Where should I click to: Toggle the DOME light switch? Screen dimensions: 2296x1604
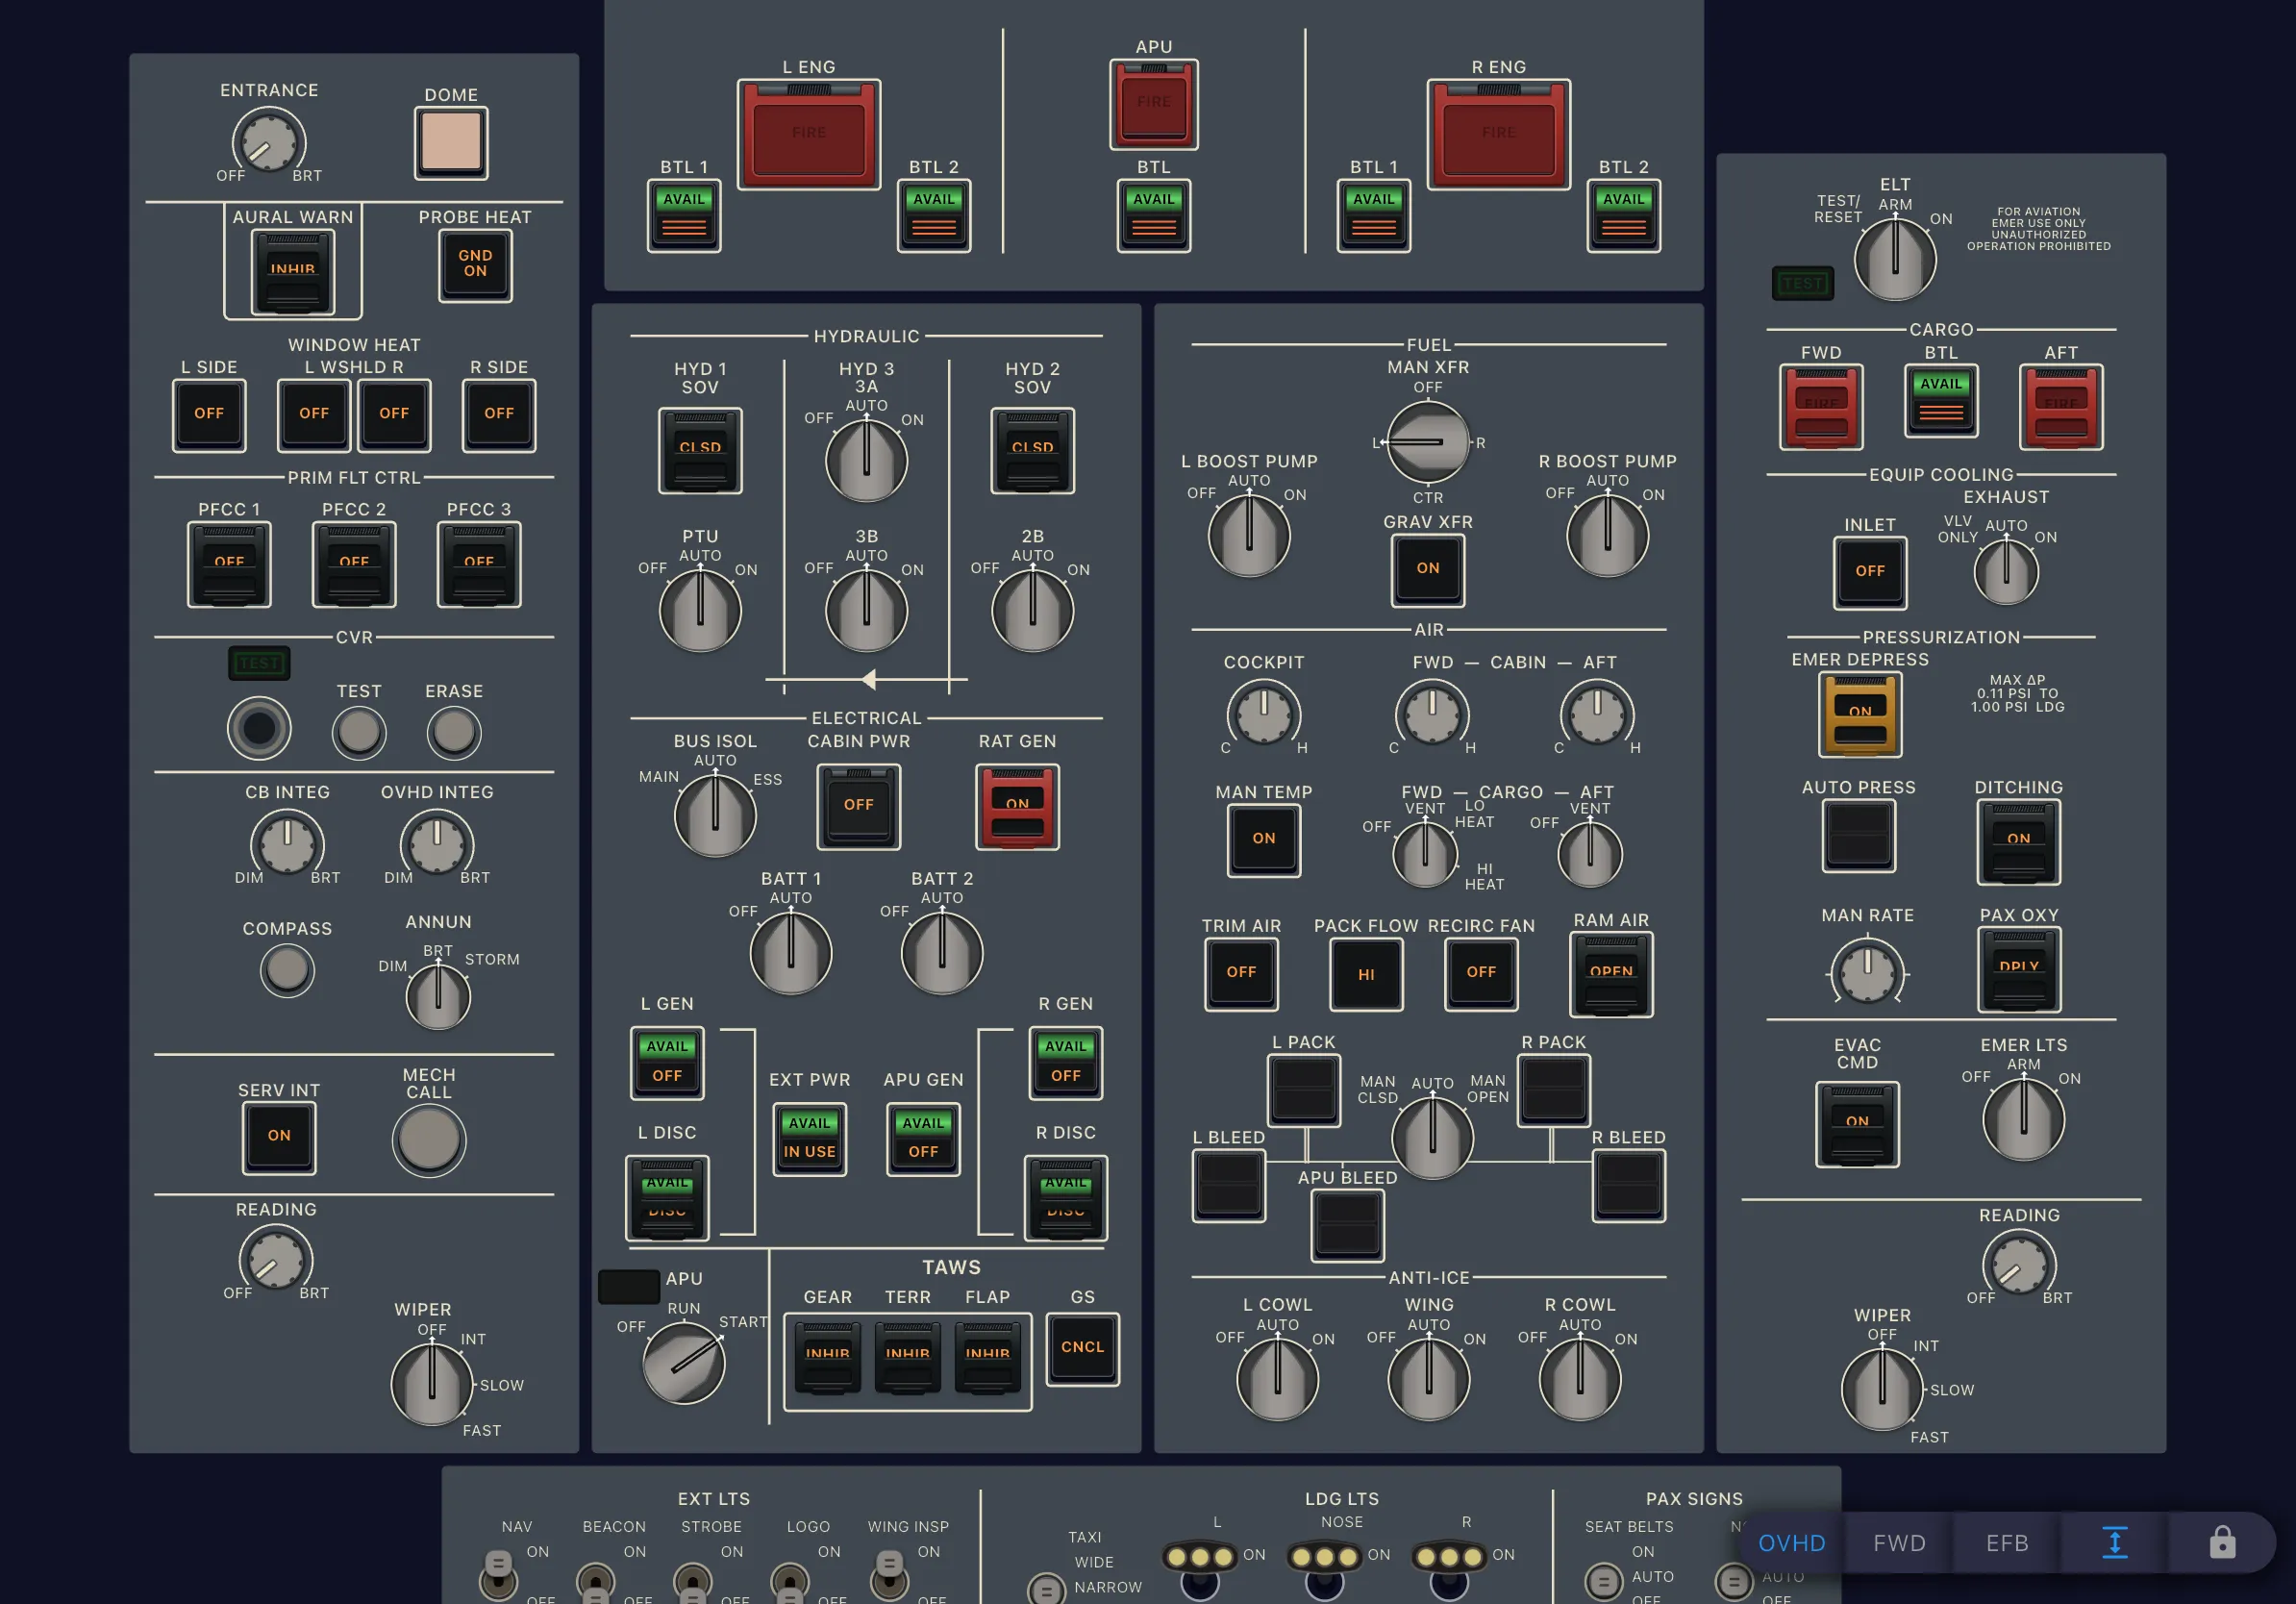451,143
